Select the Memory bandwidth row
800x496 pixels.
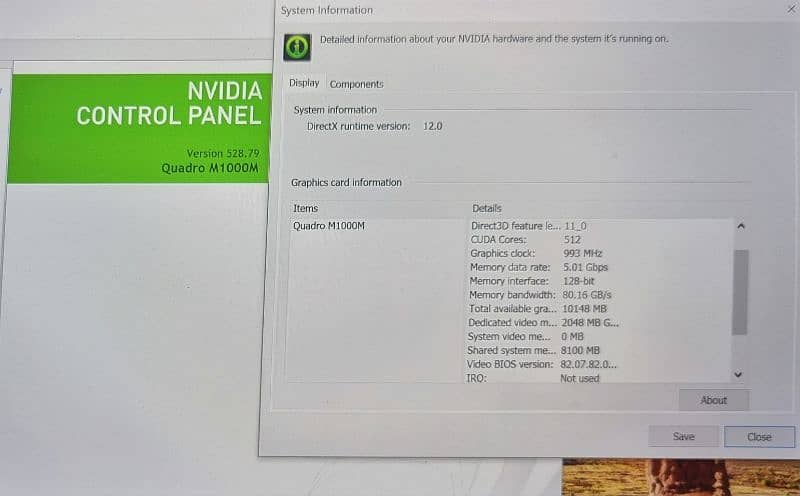click(540, 295)
